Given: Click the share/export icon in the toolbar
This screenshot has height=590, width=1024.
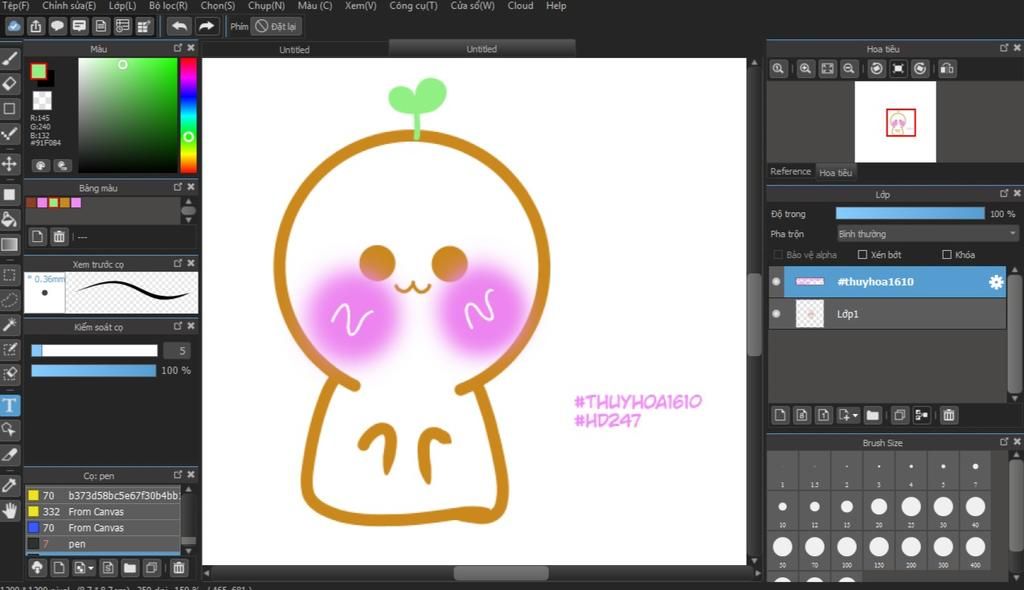Looking at the screenshot, I should 36,26.
